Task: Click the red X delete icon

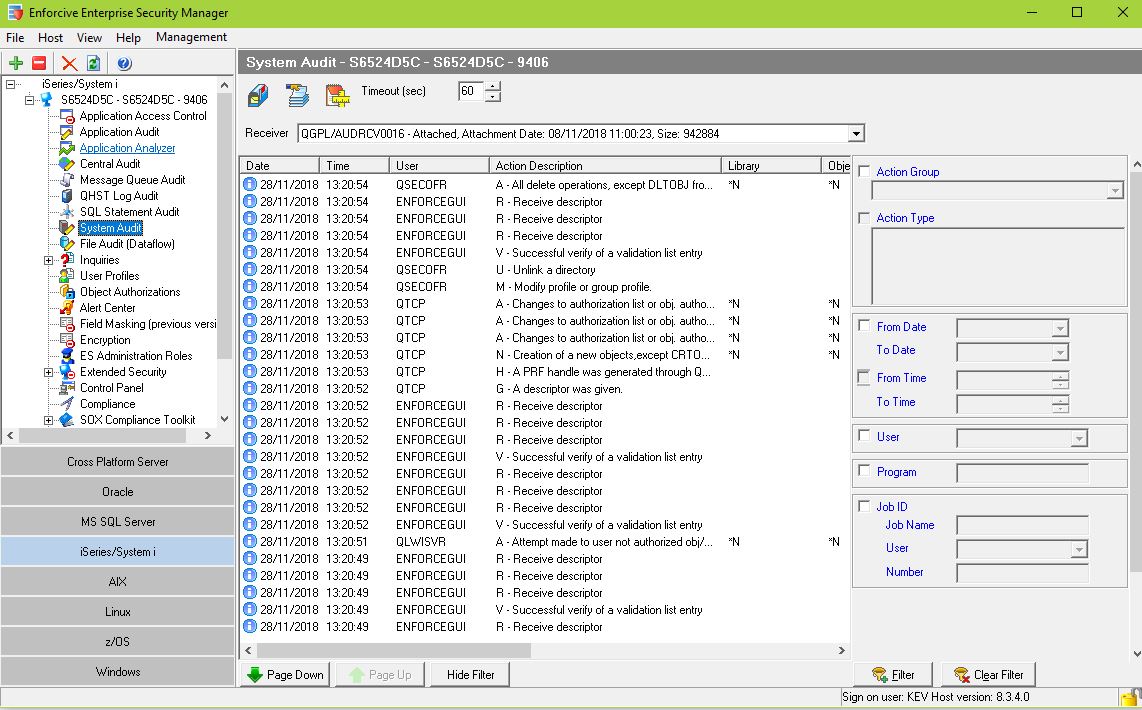Action: (69, 63)
